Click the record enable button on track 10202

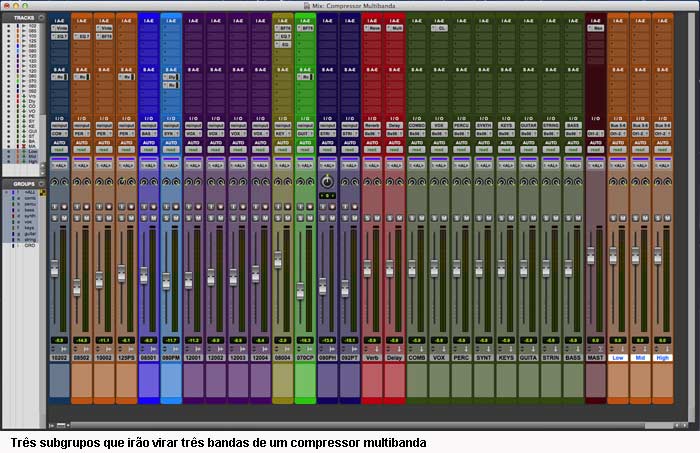click(64, 207)
